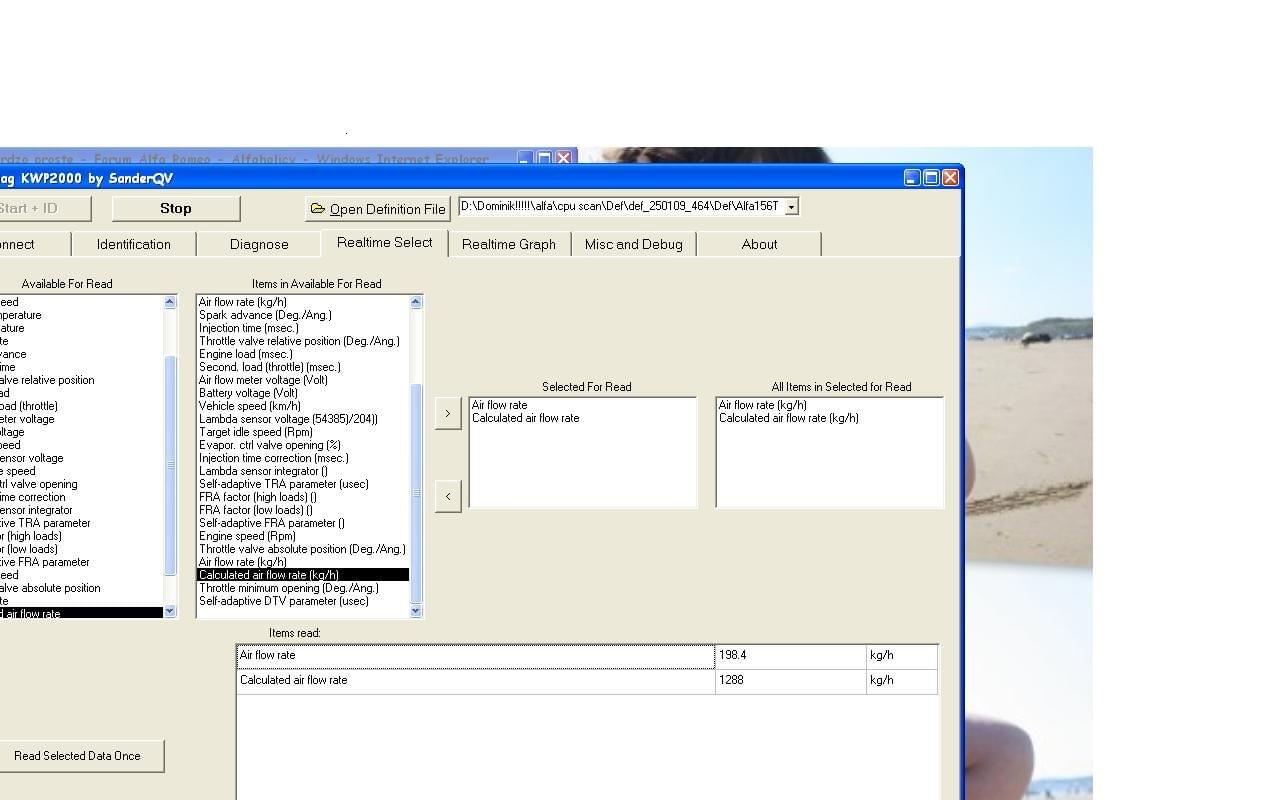Close the KWP2000 by SanderQV window
Viewport: 1280px width, 800px height.
point(950,177)
